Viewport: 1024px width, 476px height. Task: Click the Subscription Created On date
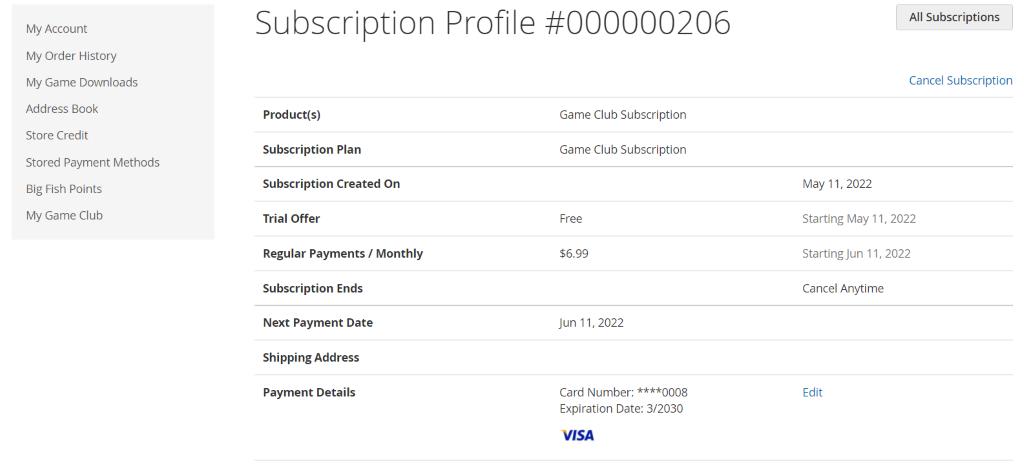tap(838, 184)
